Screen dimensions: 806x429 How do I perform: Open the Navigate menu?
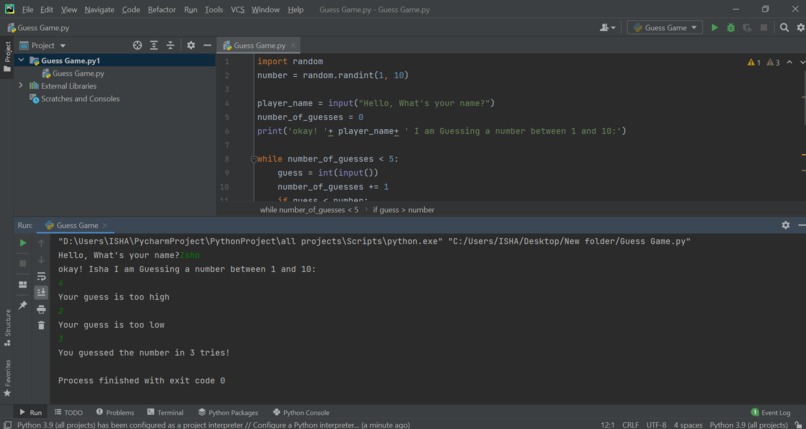[x=99, y=9]
